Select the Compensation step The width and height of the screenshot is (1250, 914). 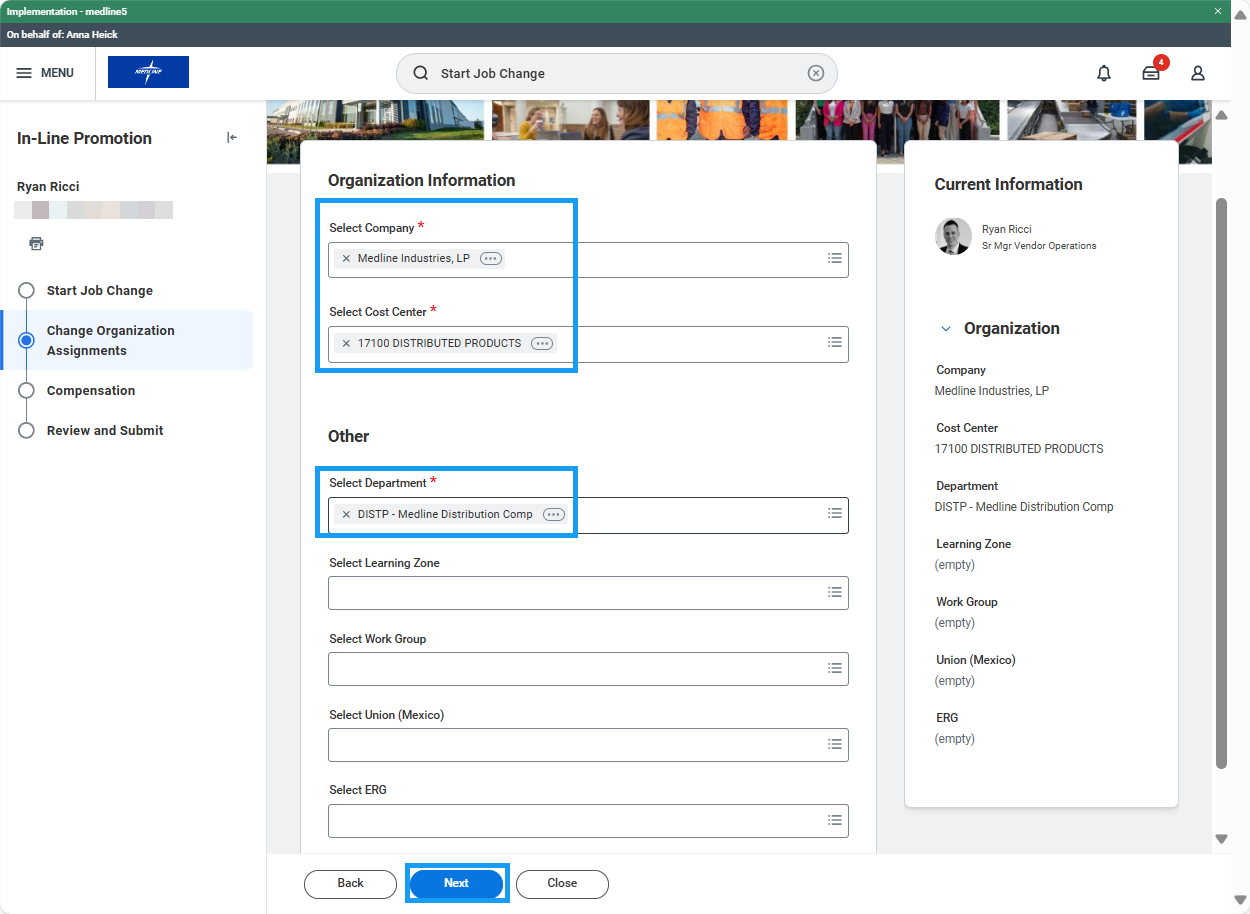tap(90, 390)
